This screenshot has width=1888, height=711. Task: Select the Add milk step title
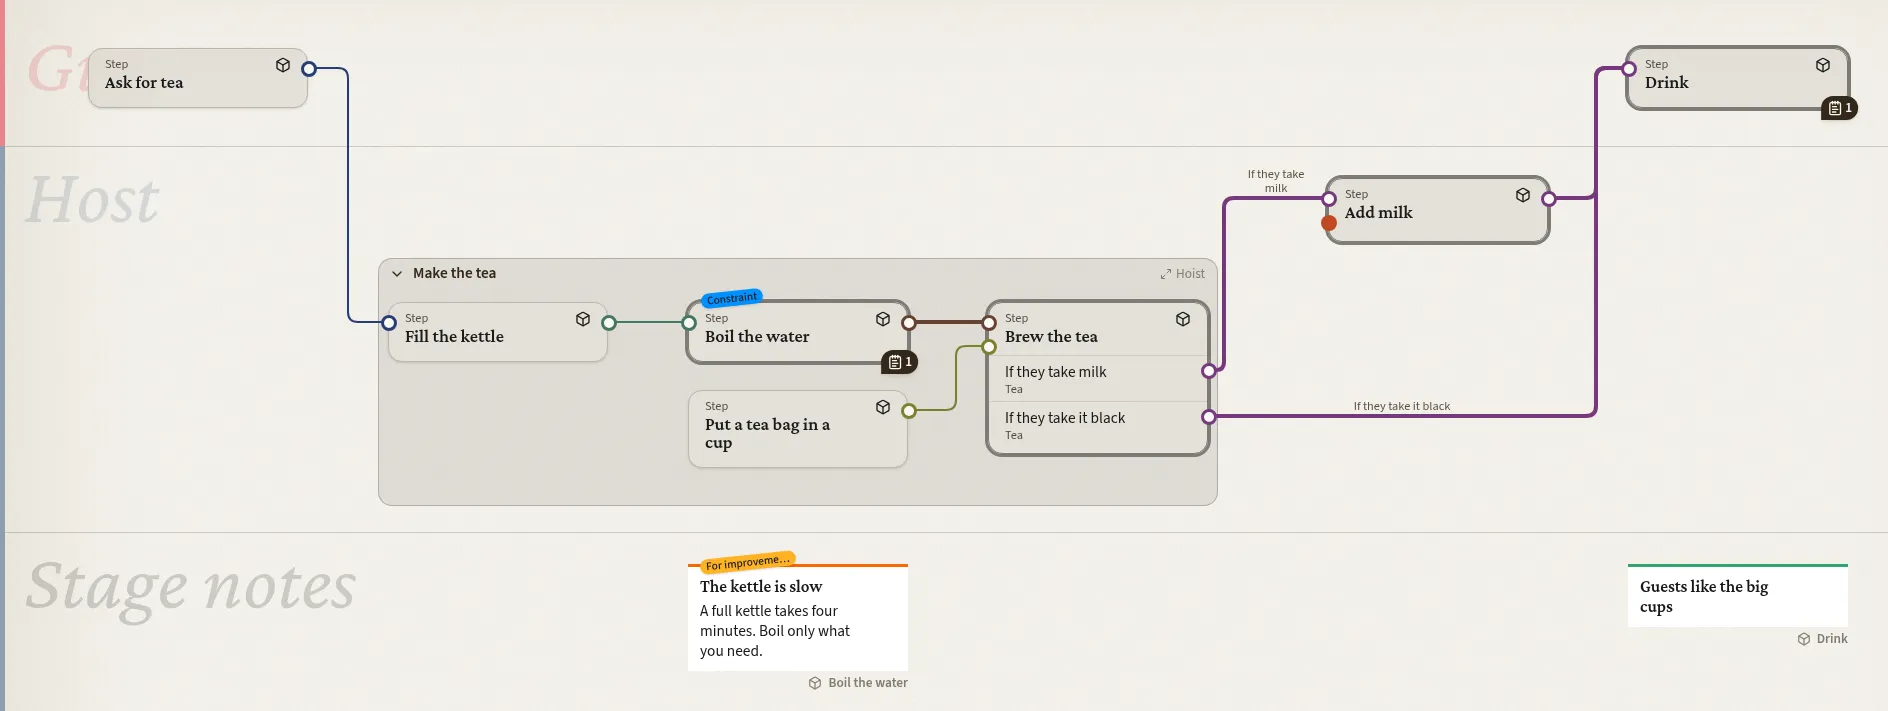1378,213
